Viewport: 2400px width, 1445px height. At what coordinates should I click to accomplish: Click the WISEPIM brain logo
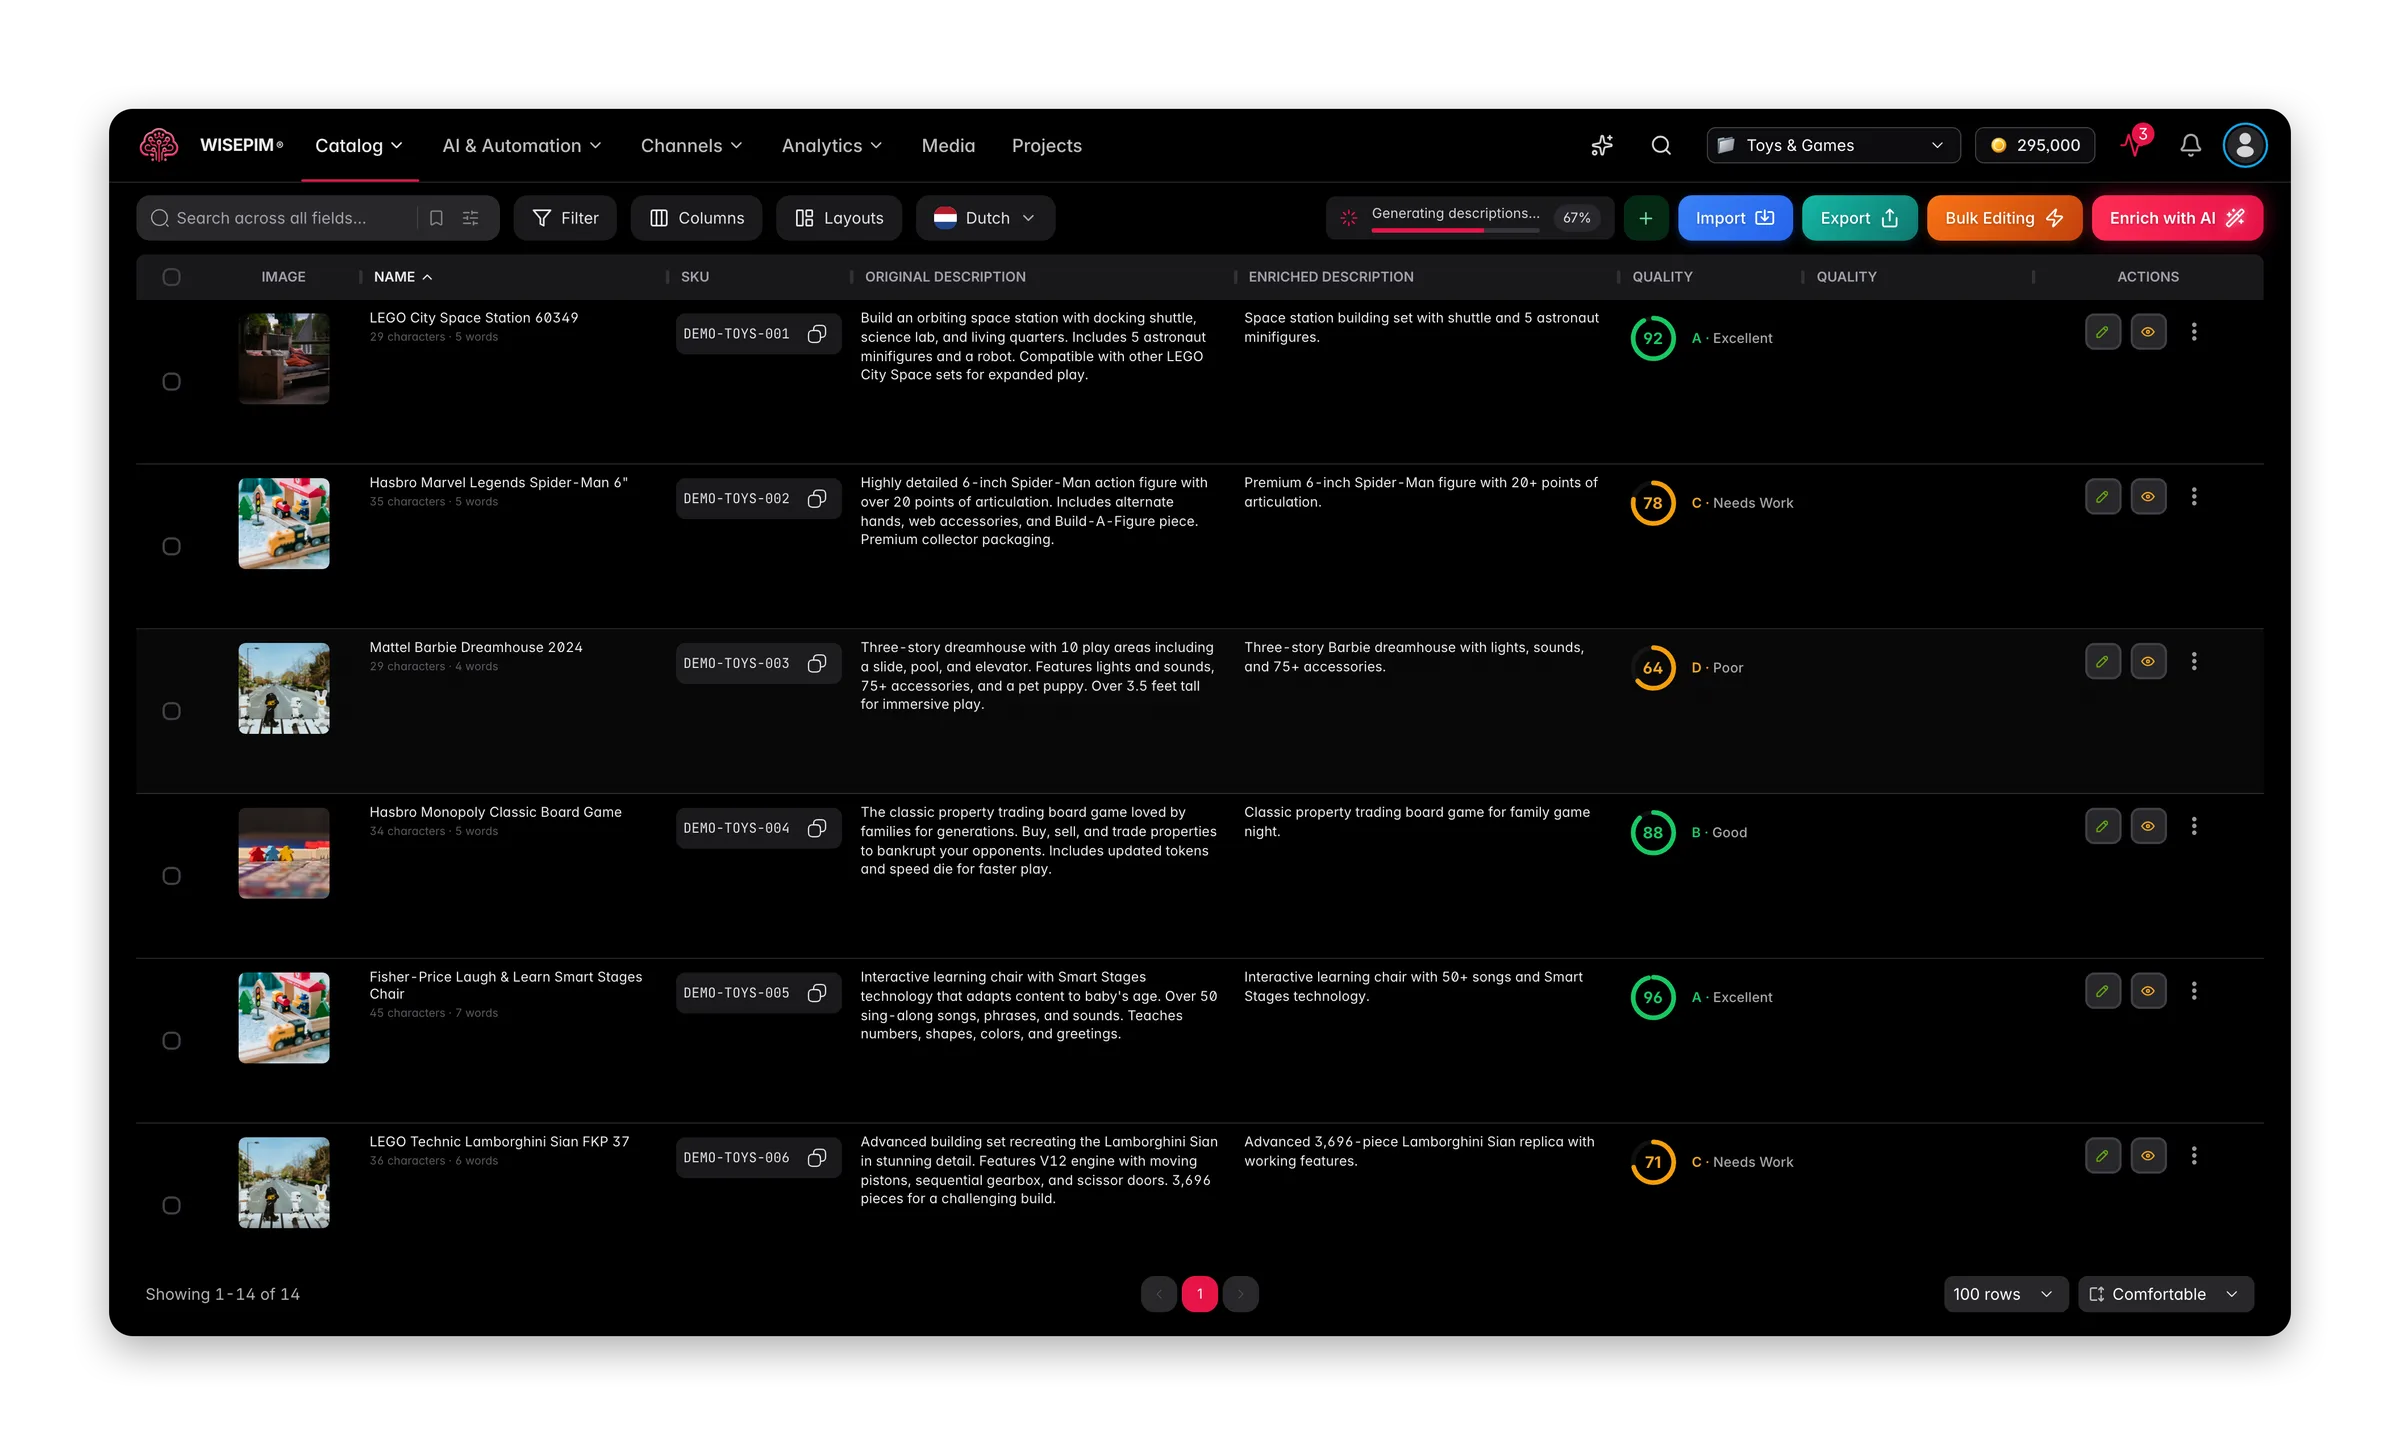point(159,145)
